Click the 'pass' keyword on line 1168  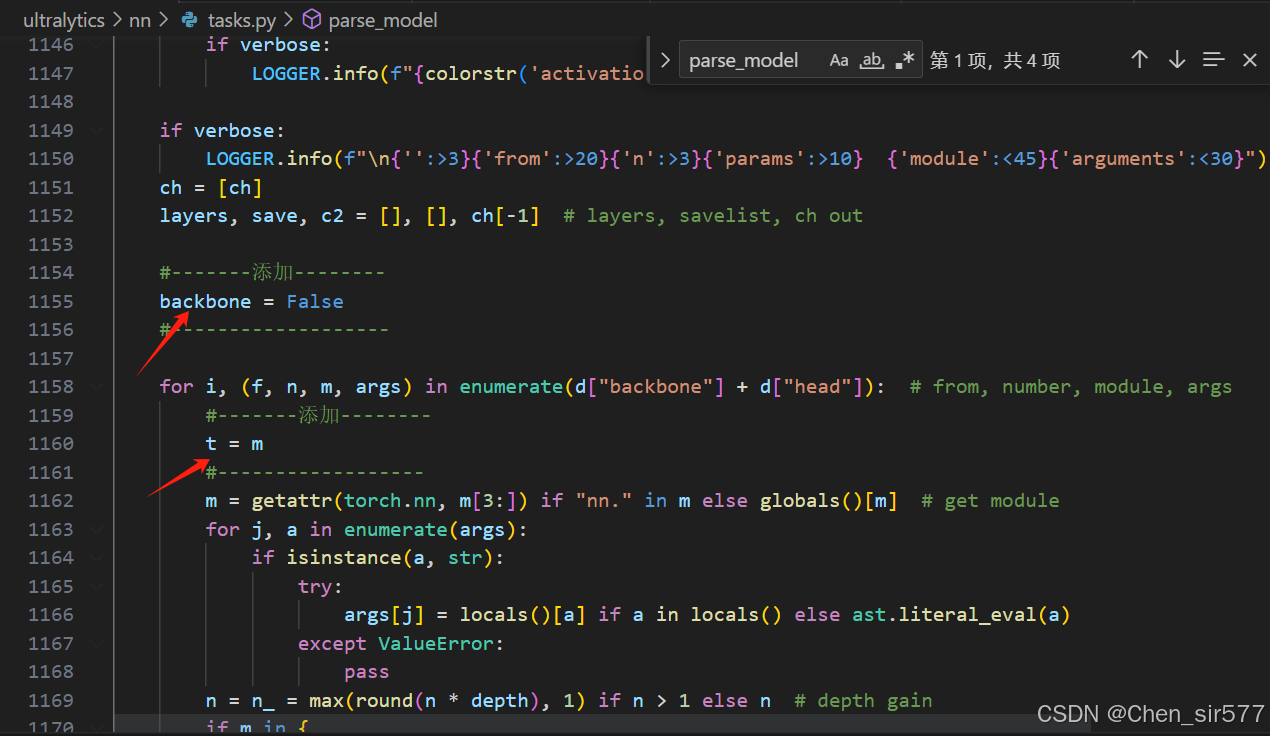367,671
